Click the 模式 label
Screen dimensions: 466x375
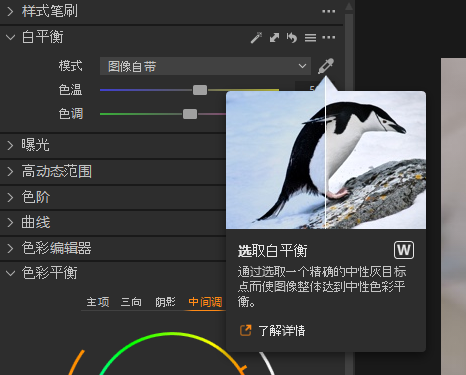click(70, 66)
